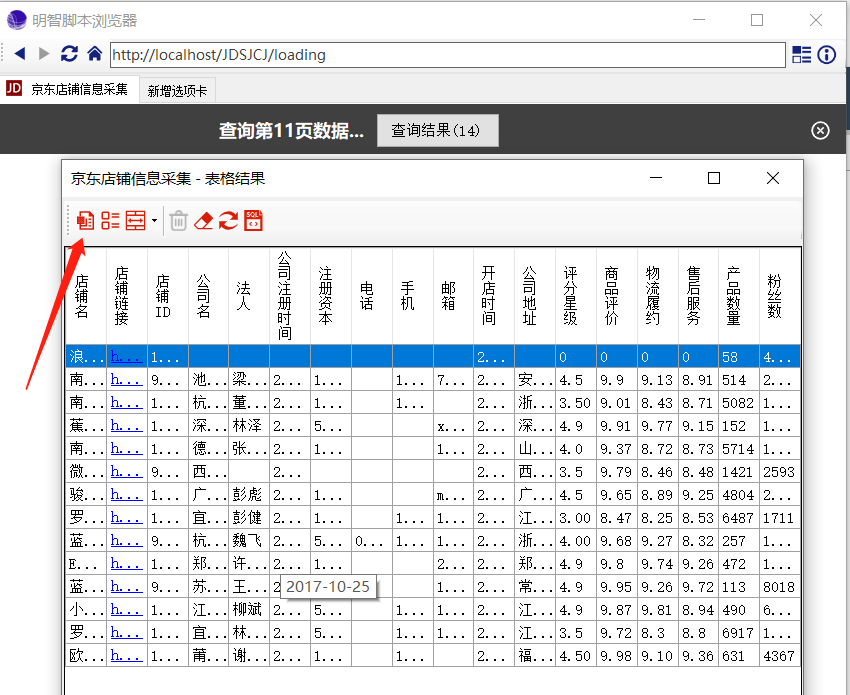Go to the home page icon
The image size is (850, 695).
[95, 54]
